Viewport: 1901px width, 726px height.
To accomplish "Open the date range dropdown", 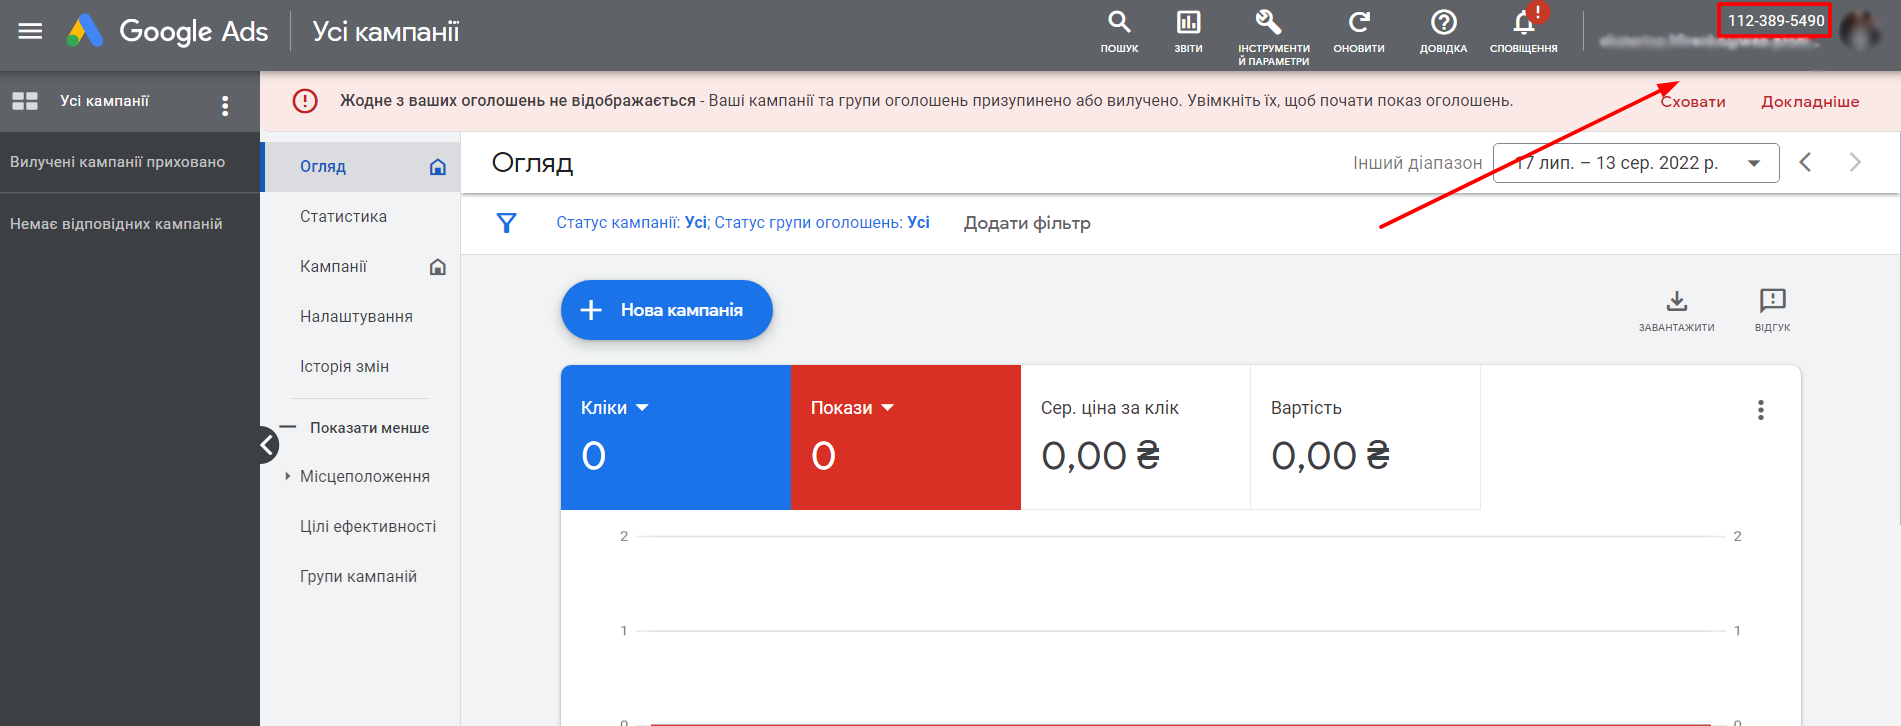I will (x=1636, y=163).
